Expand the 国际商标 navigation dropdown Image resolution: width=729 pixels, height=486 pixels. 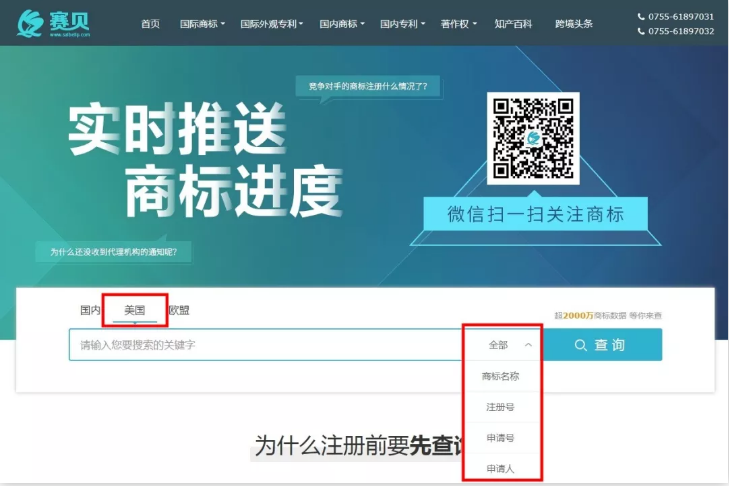[202, 23]
